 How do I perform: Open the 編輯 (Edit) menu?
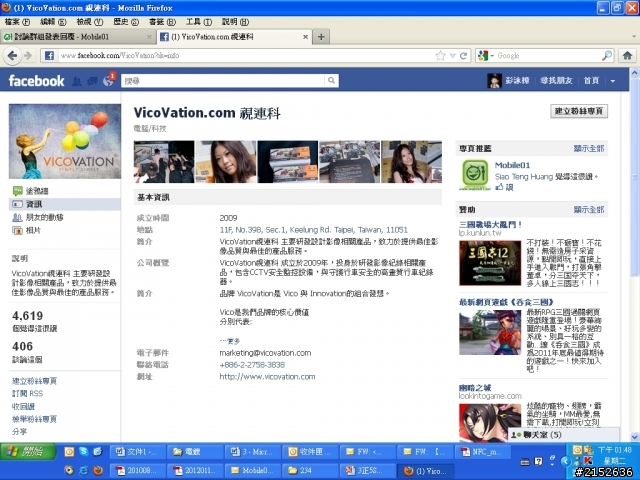[53, 22]
